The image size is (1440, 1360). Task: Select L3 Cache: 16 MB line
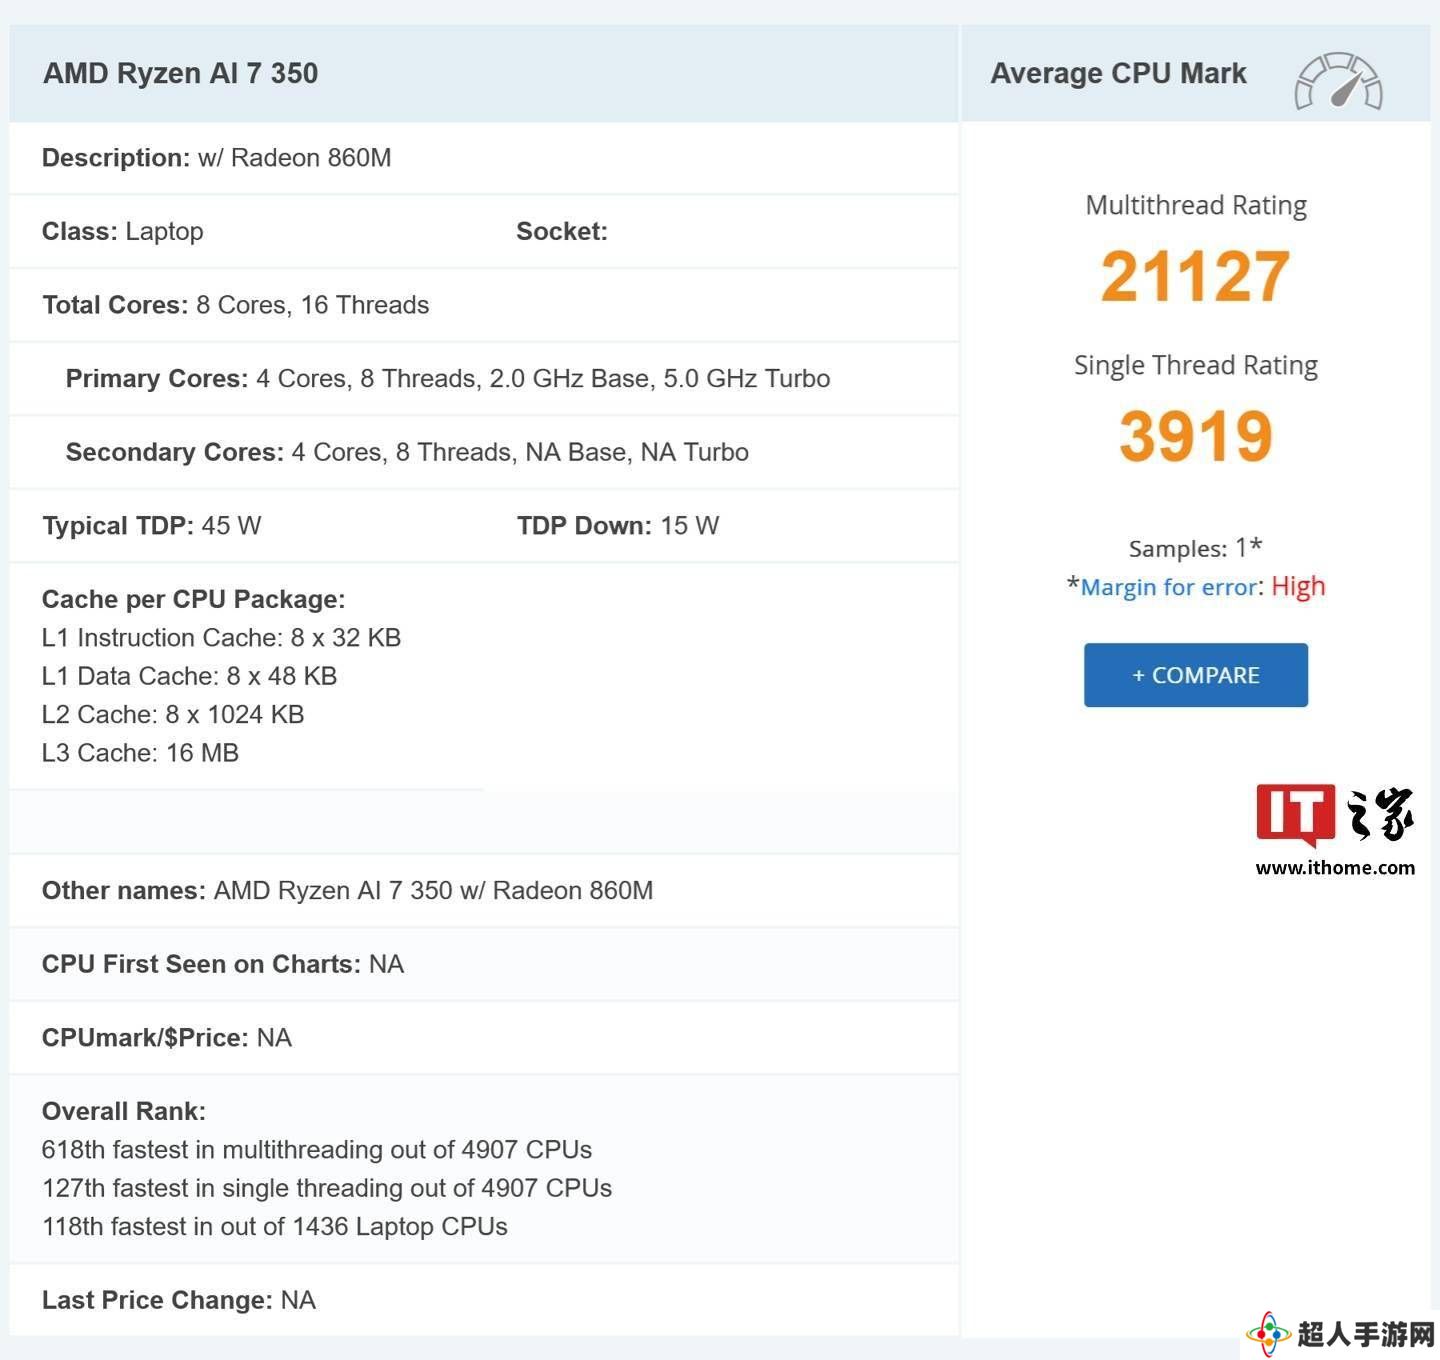[140, 753]
